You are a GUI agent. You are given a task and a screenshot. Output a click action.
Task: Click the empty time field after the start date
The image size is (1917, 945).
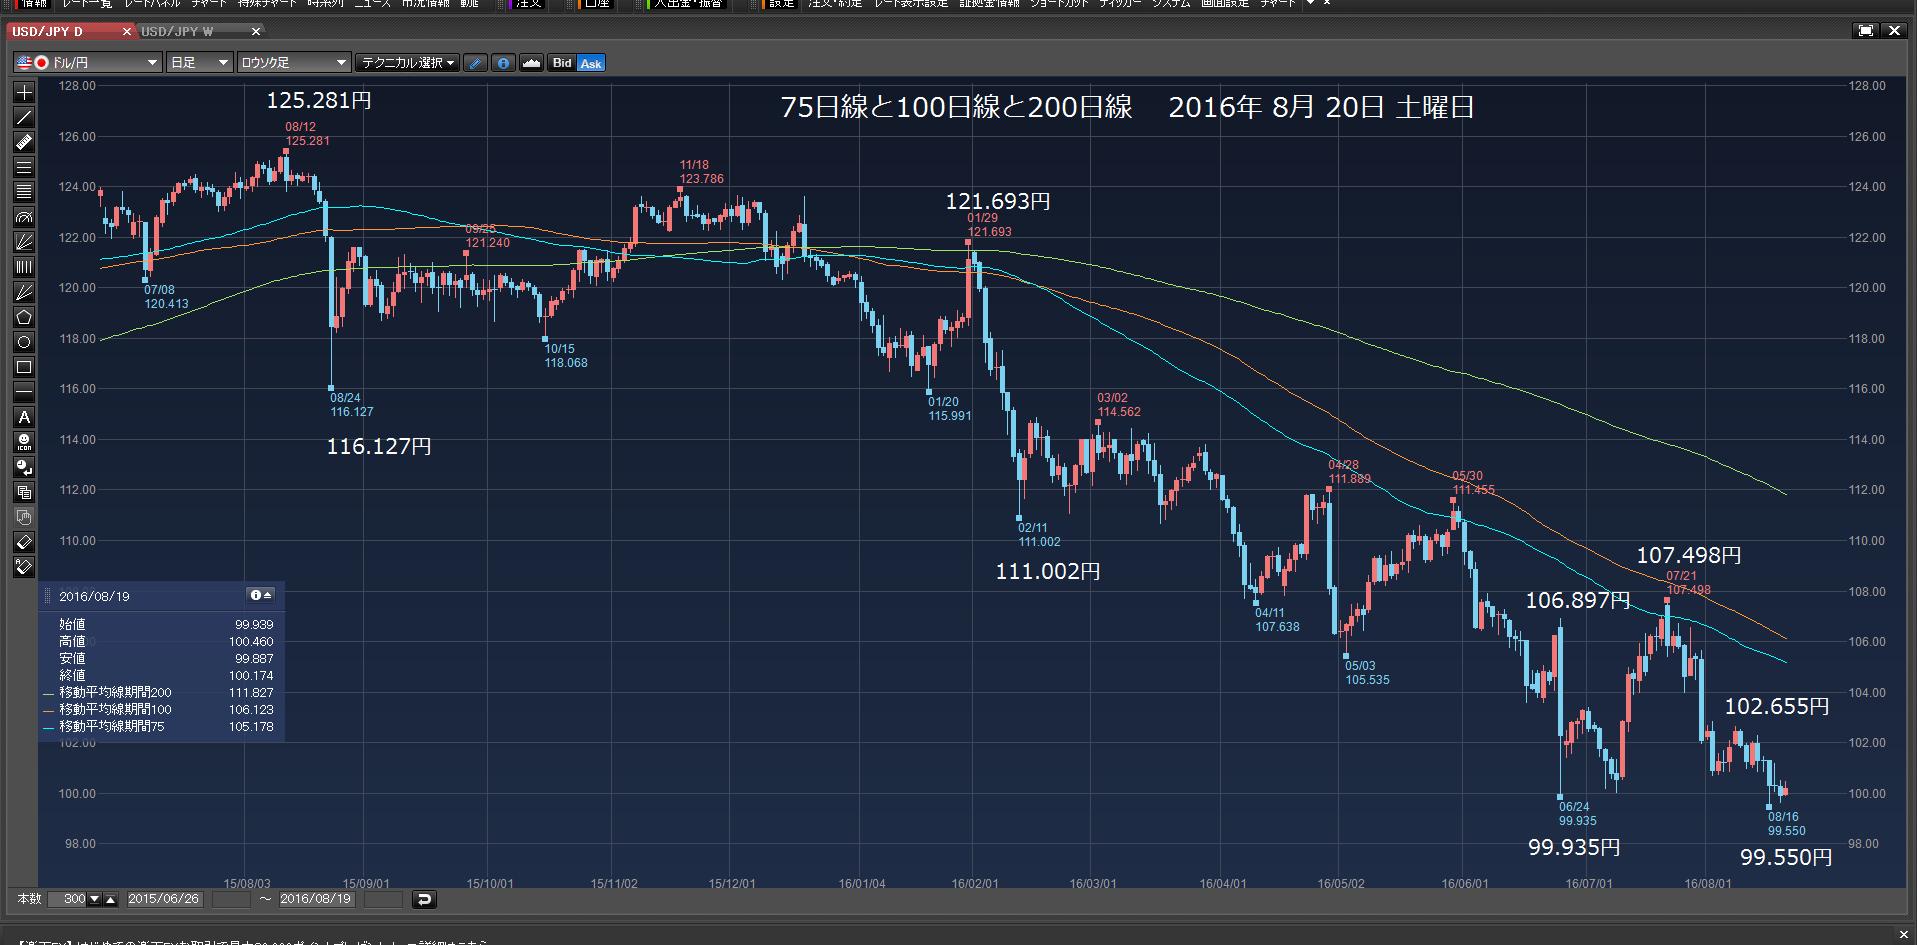pyautogui.click(x=231, y=899)
